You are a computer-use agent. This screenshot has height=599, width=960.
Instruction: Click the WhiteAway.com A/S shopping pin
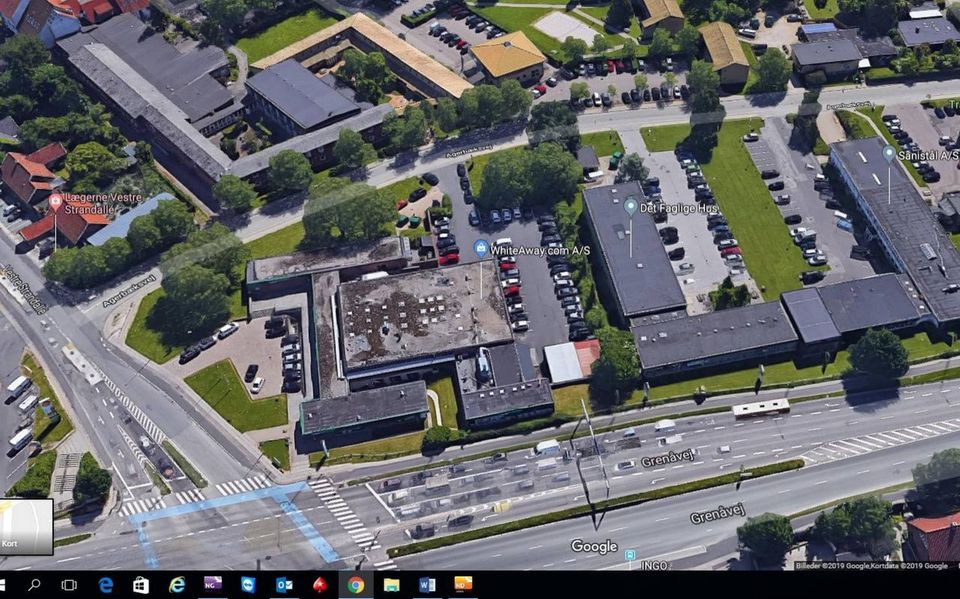click(x=481, y=248)
